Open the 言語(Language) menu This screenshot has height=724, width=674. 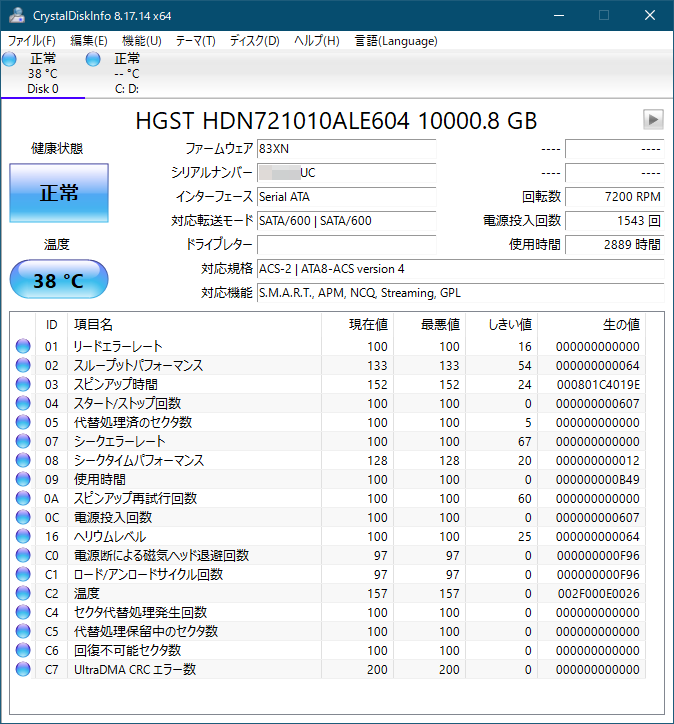396,41
